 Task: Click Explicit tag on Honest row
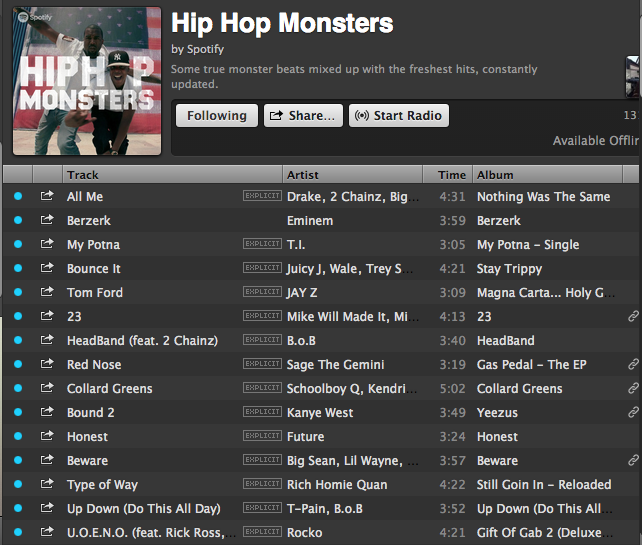click(x=262, y=435)
